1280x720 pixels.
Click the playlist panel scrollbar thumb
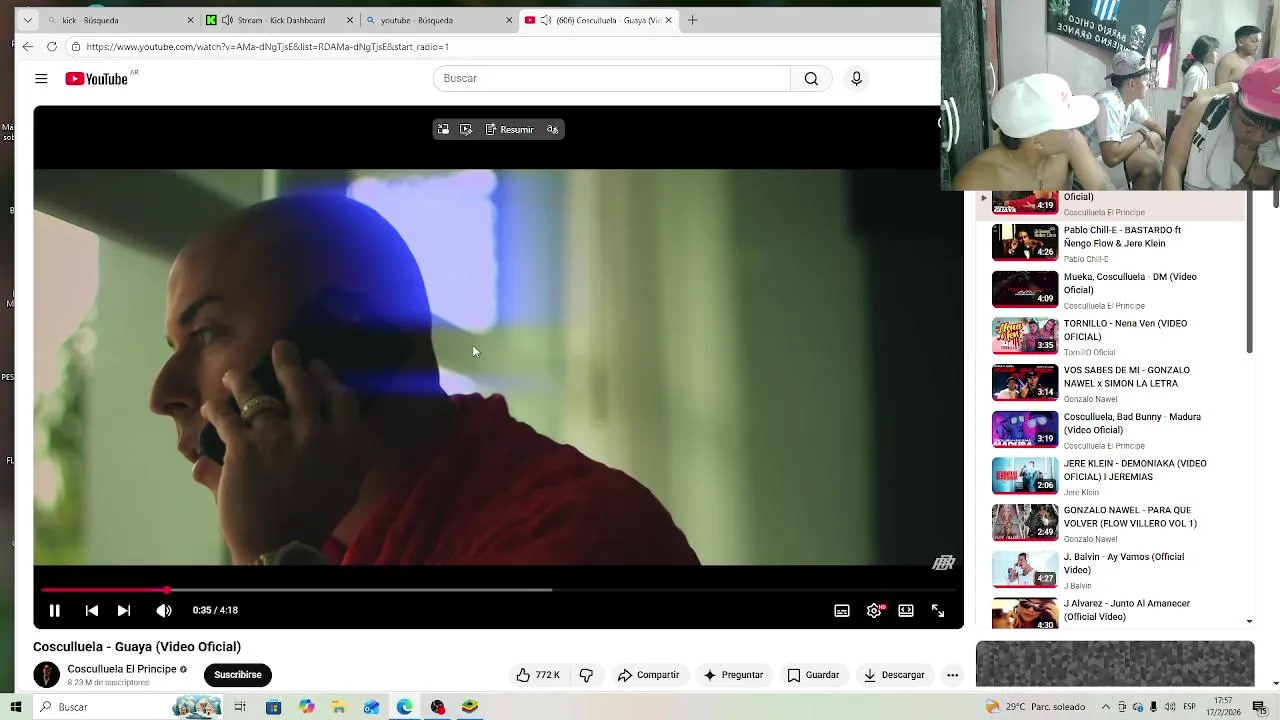(1249, 273)
